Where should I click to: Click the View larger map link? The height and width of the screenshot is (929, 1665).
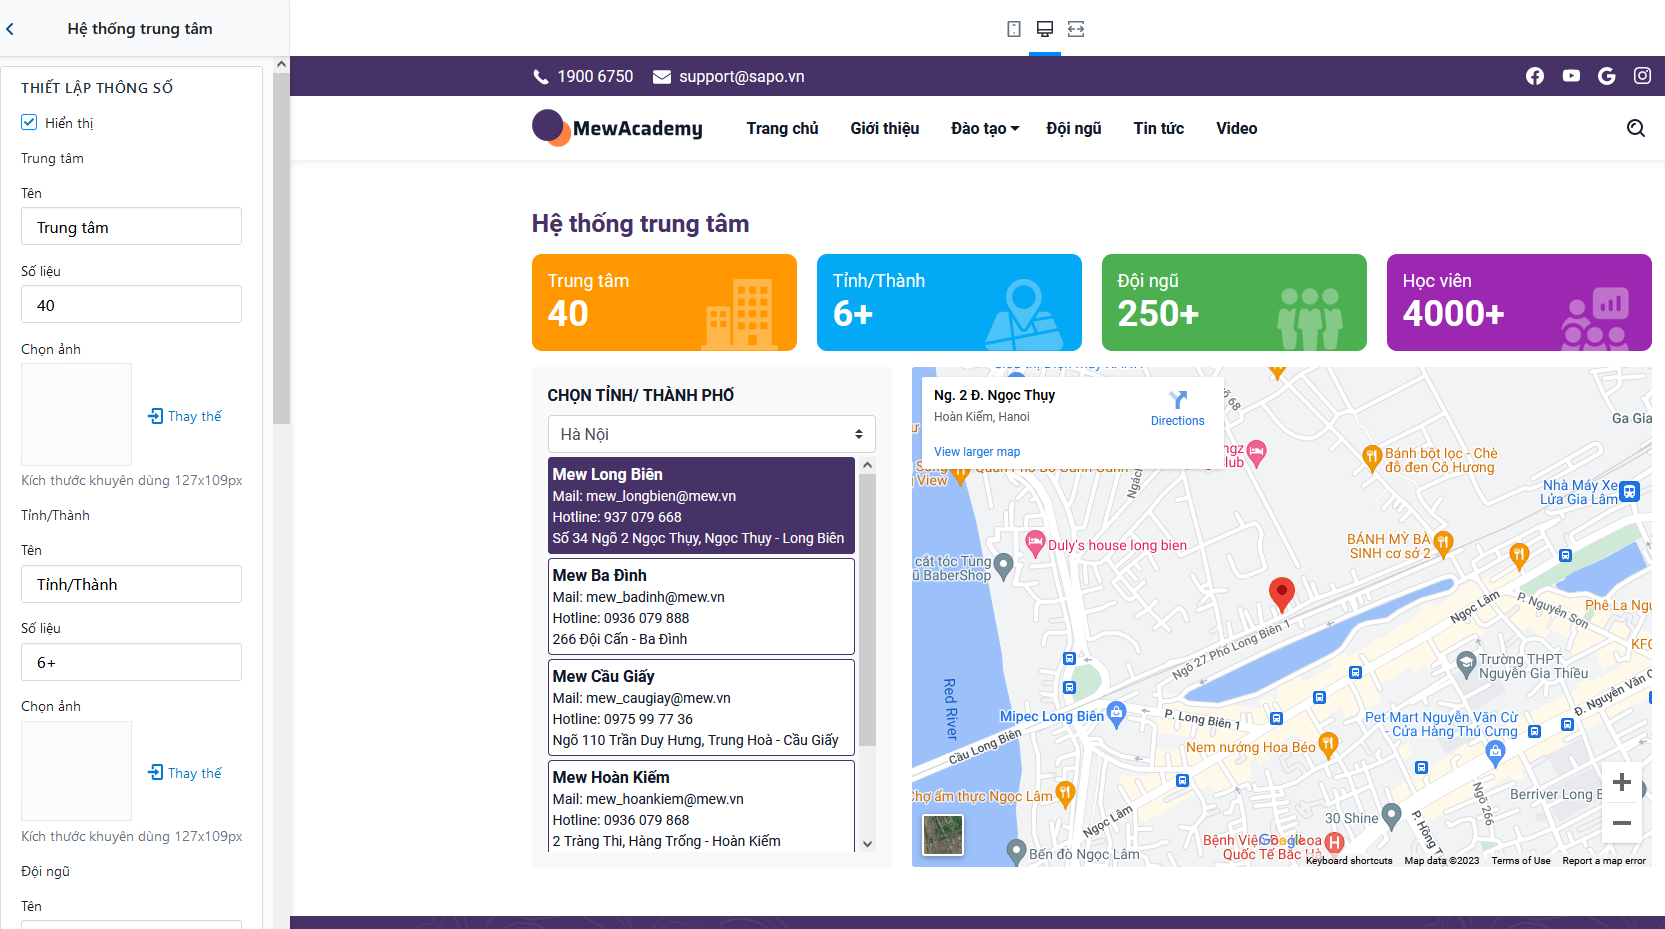coord(977,452)
